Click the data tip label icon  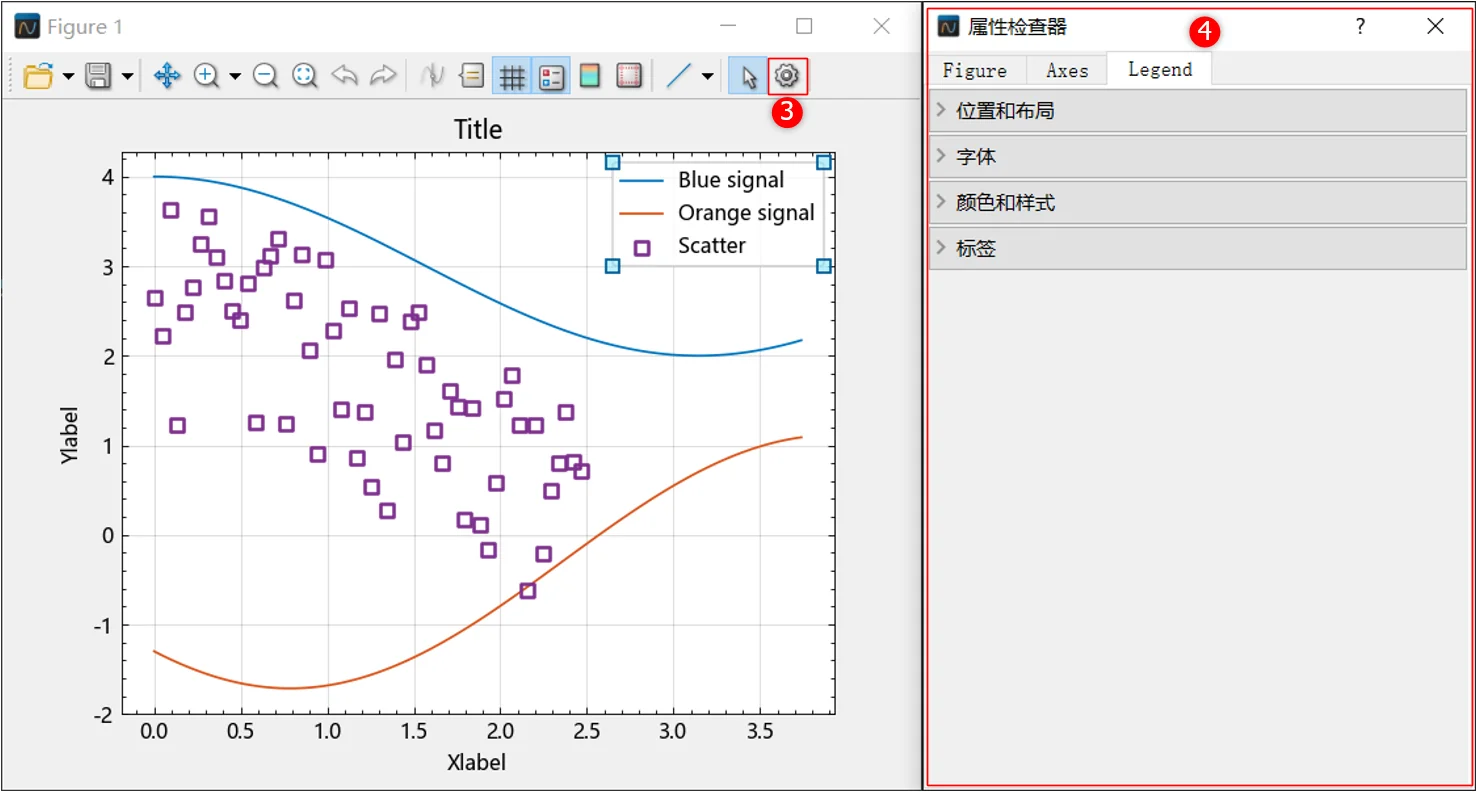pos(471,76)
